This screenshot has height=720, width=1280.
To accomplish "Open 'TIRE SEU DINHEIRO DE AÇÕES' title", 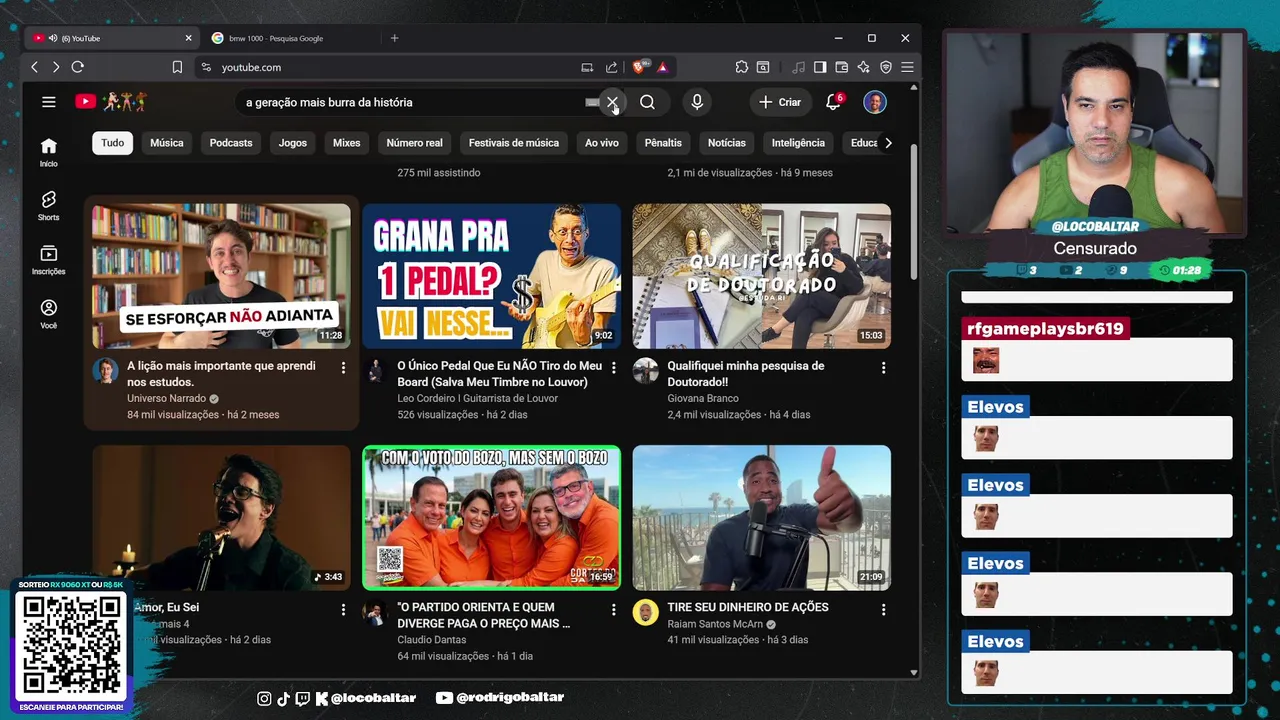I will click(748, 607).
